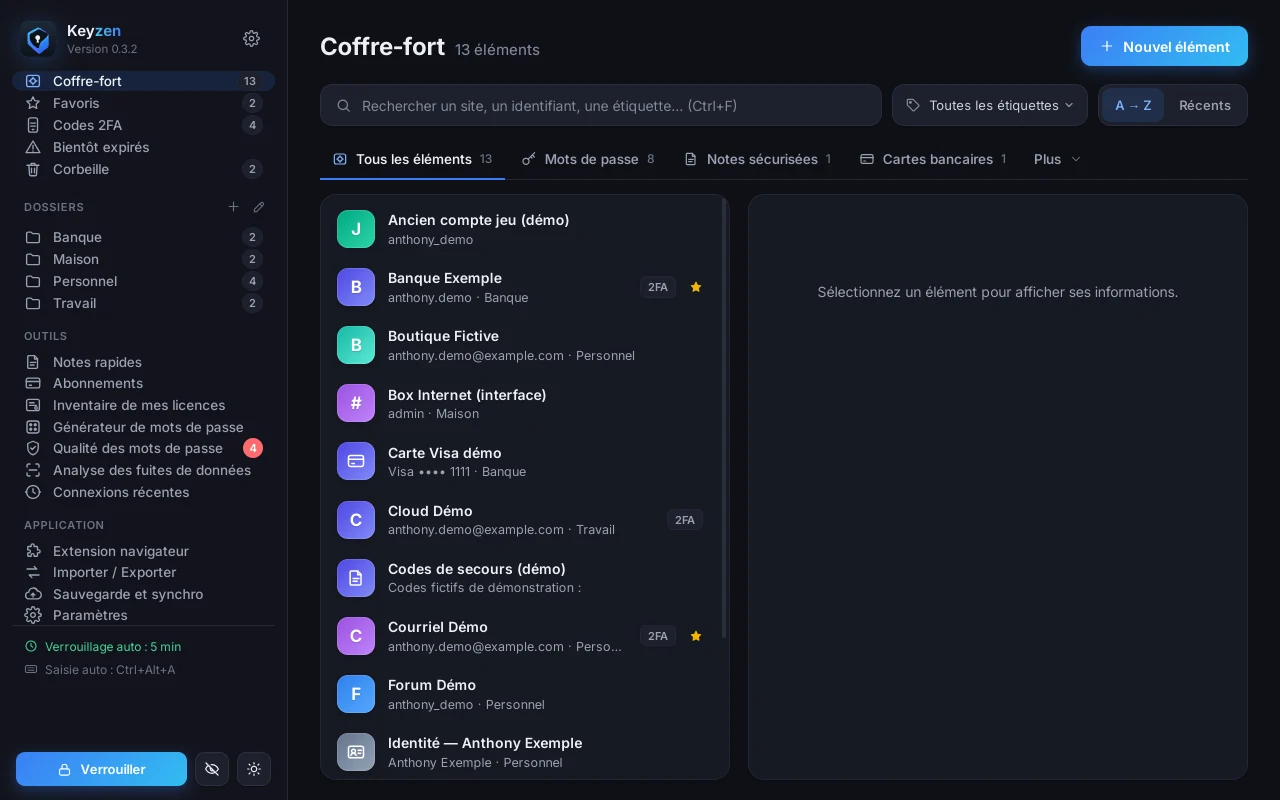Open the Banque folder
This screenshot has width=1280, height=800.
[143, 237]
